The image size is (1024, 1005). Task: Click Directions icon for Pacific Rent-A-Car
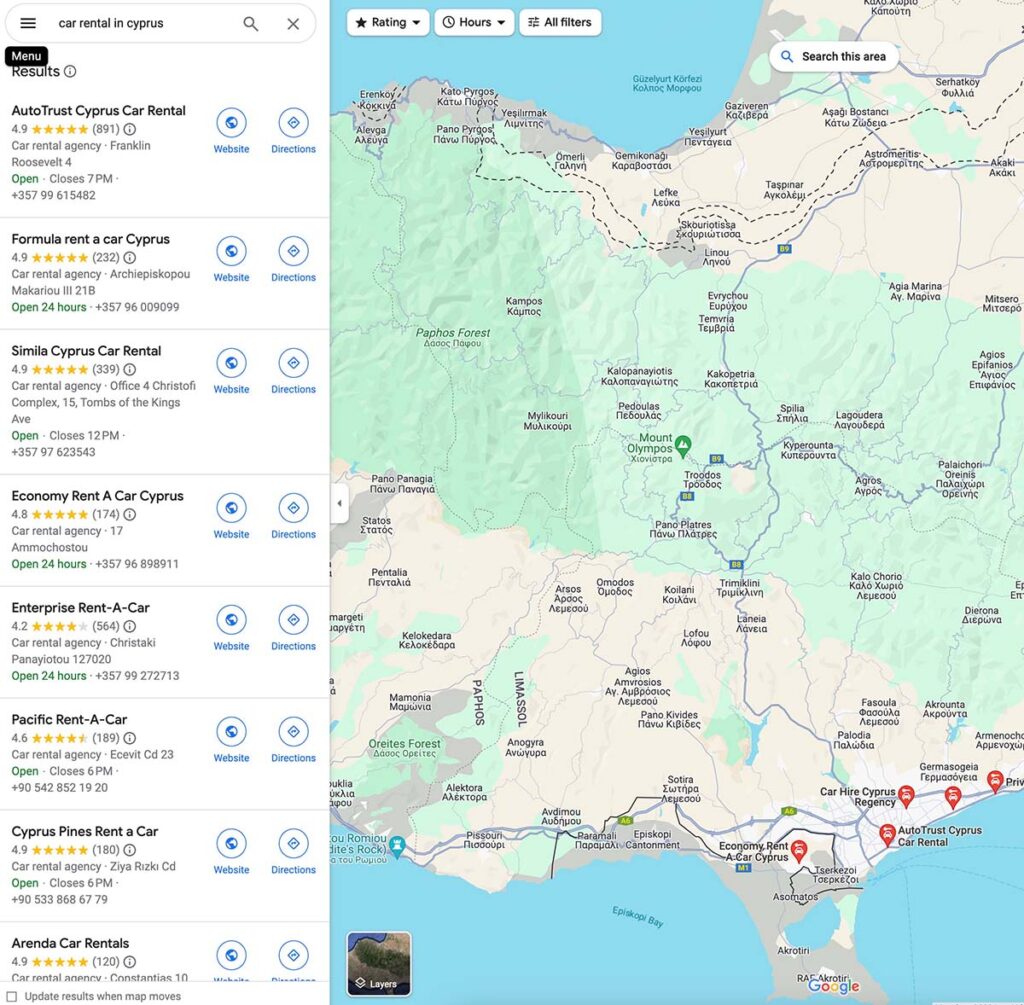point(293,732)
